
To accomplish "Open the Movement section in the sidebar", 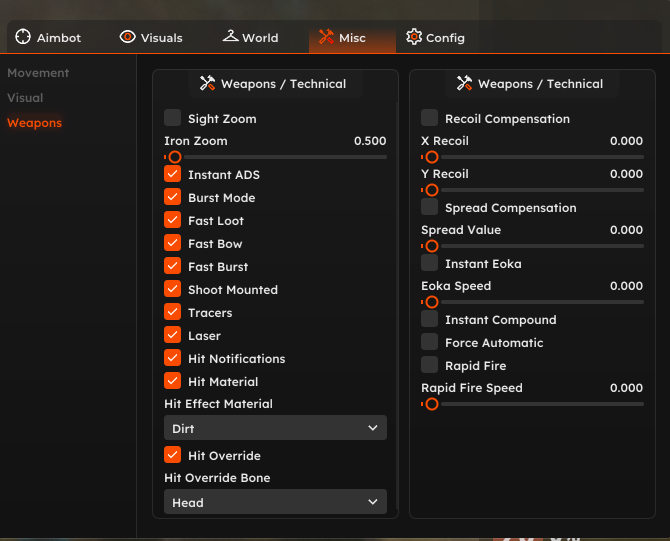I will pyautogui.click(x=38, y=73).
